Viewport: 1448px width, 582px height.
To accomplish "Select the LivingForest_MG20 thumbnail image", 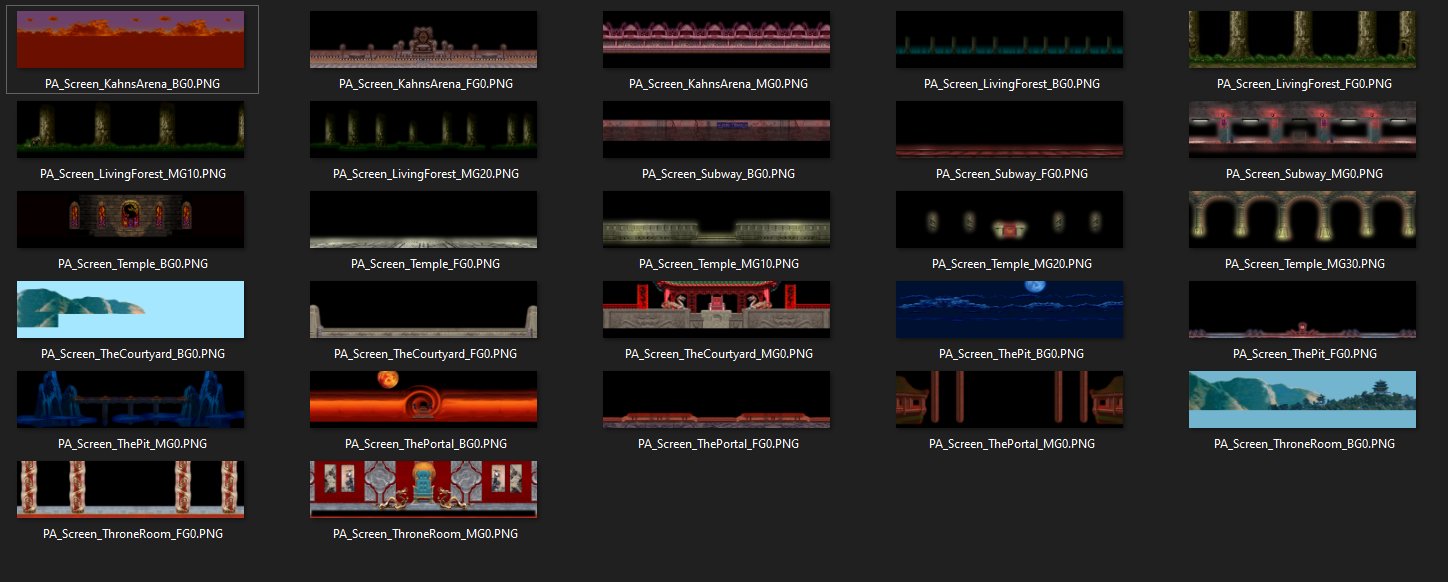I will point(424,130).
